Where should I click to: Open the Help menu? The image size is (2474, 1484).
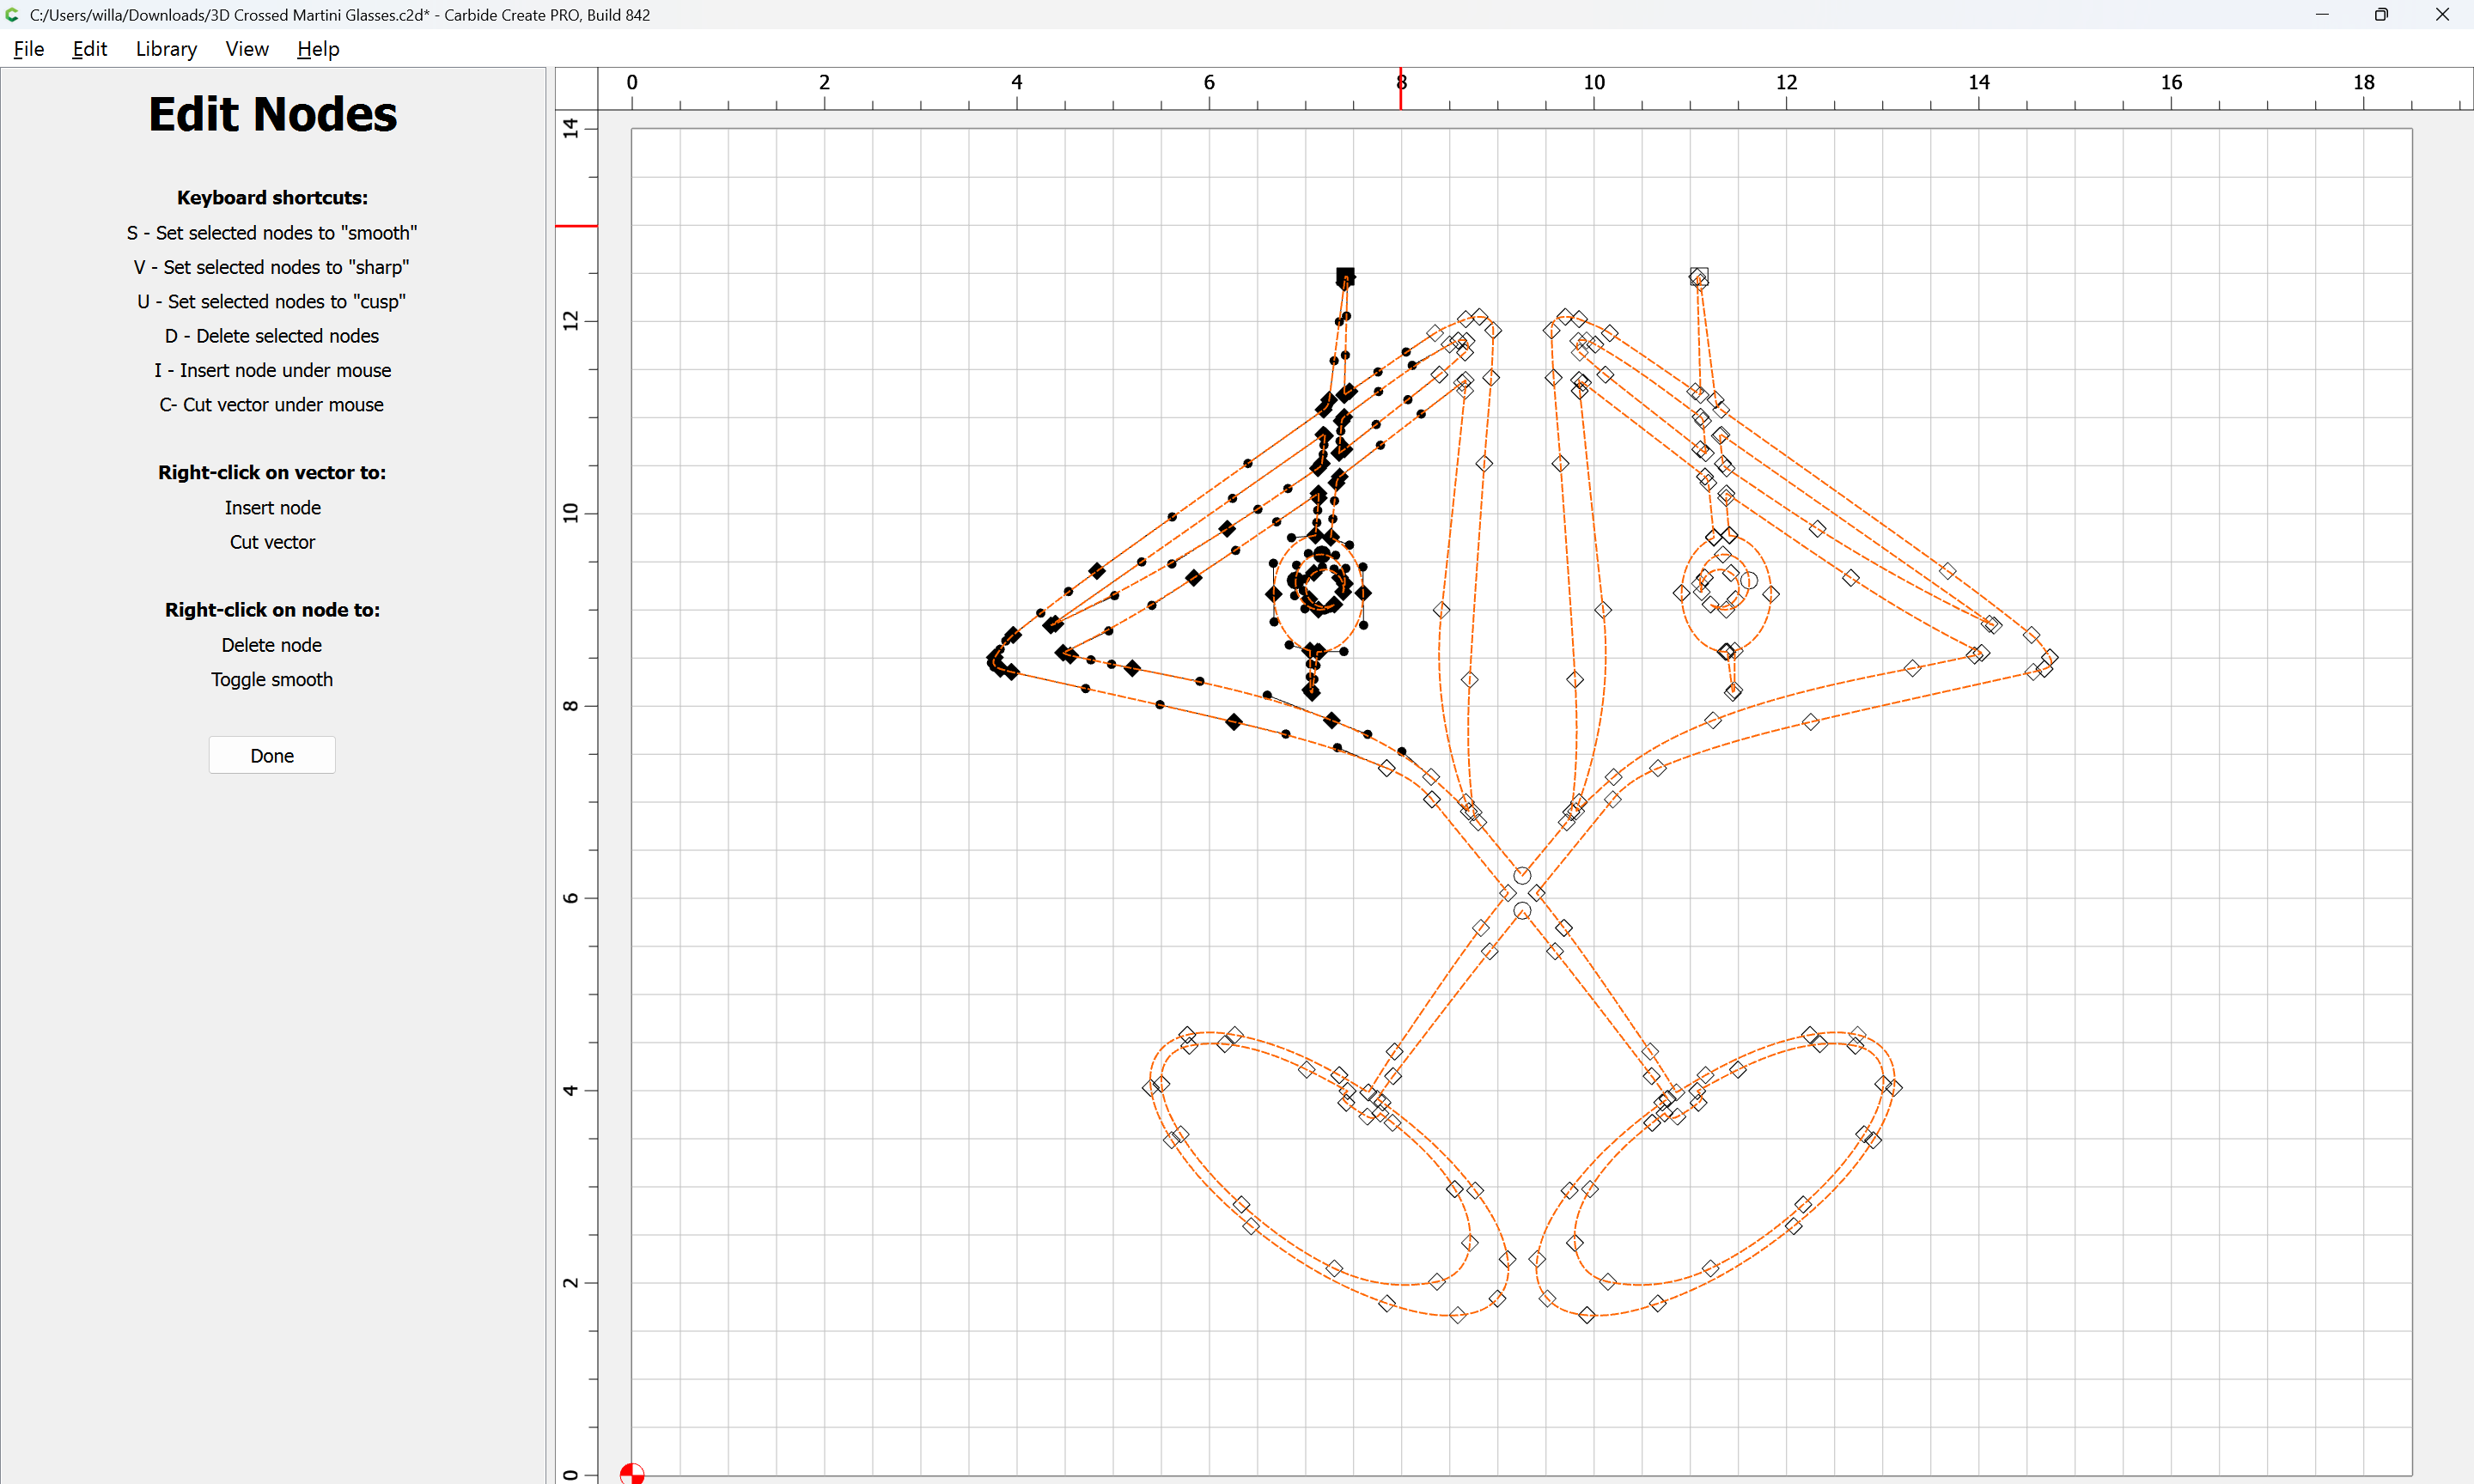pos(318,49)
